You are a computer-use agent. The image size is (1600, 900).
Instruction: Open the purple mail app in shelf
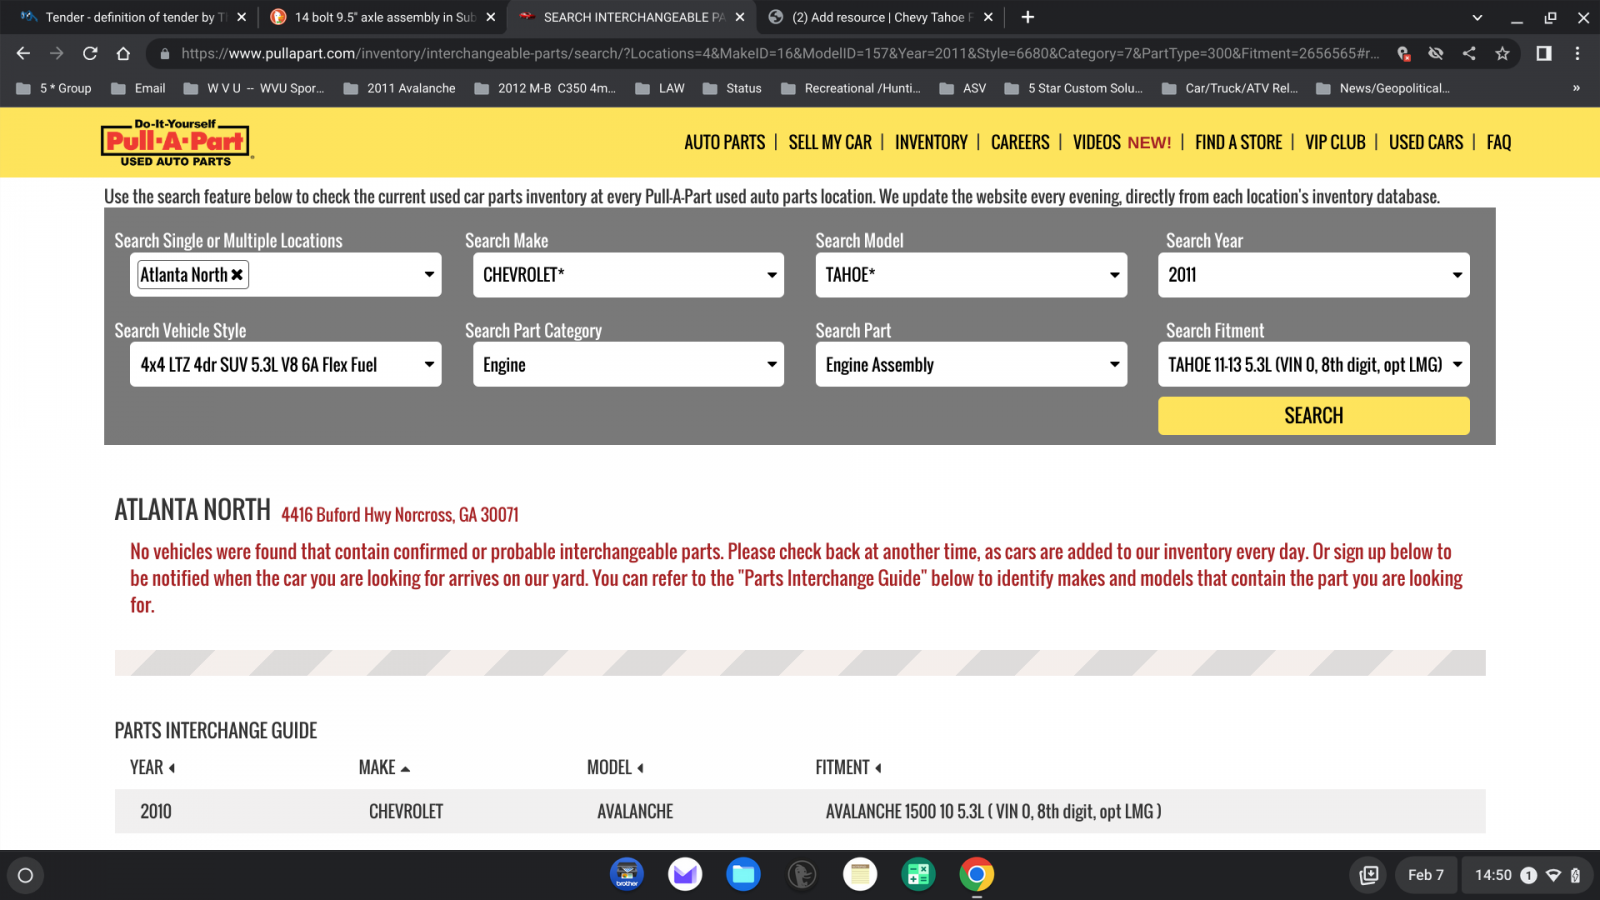point(685,875)
